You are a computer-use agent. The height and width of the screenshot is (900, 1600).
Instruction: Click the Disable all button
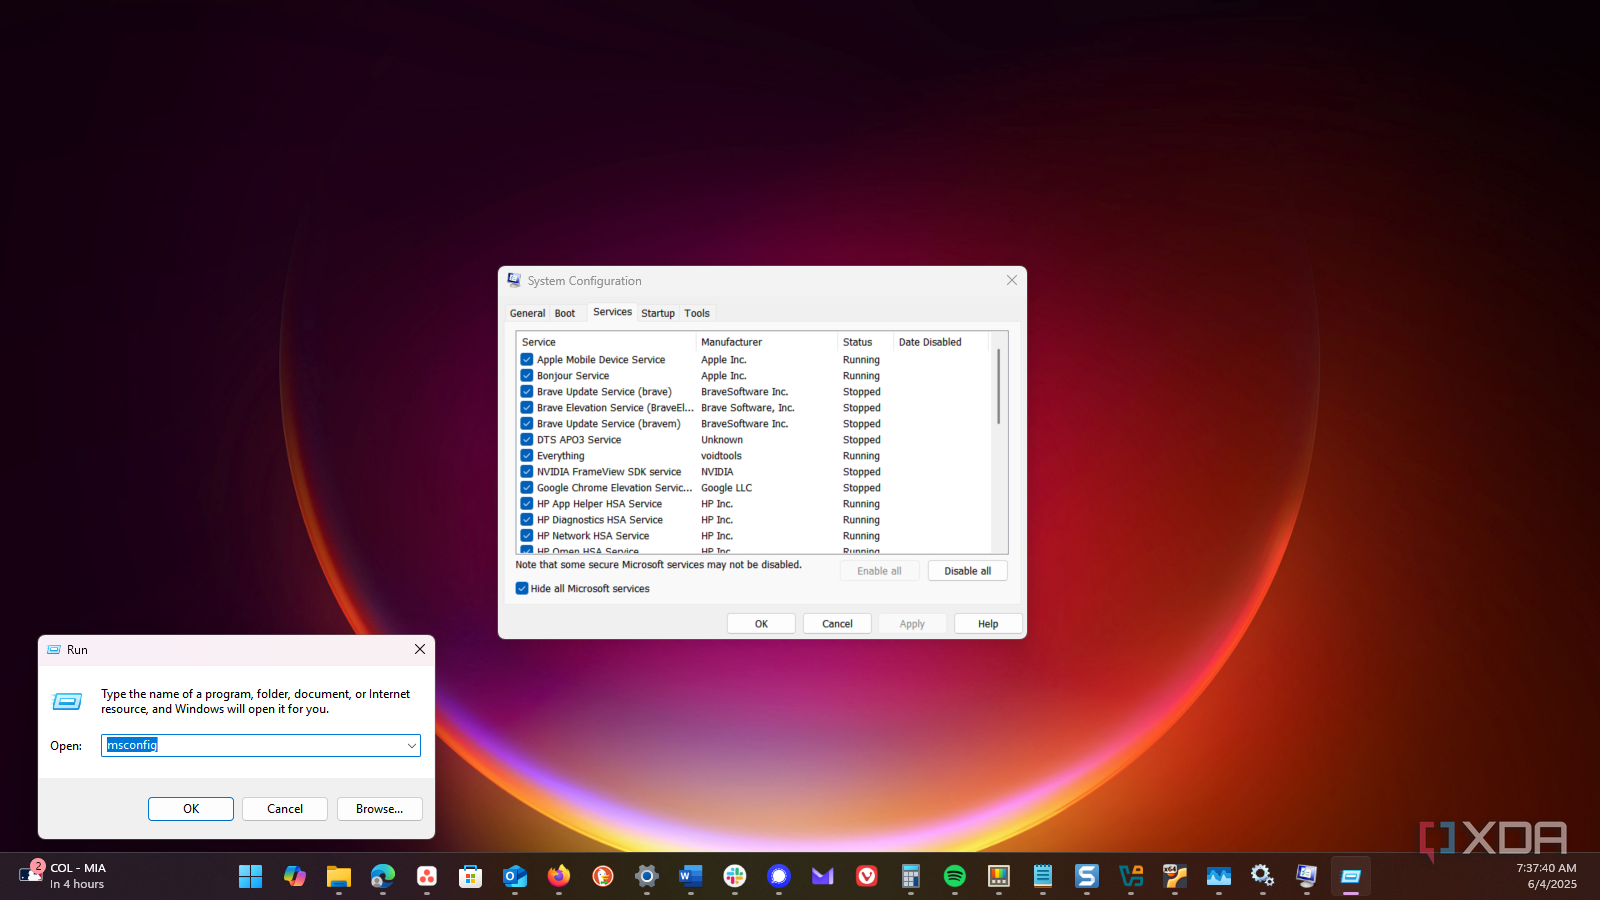(x=967, y=571)
